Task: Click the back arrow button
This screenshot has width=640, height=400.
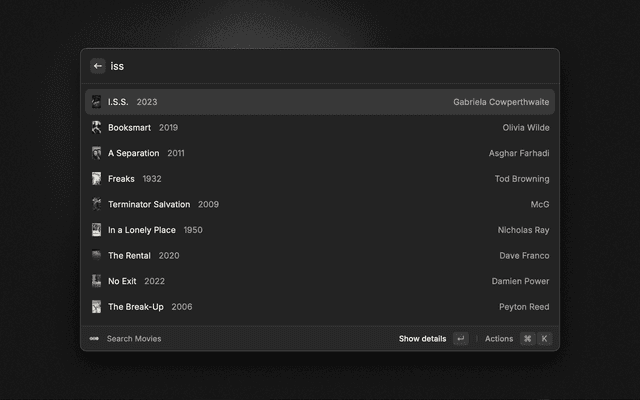Action: click(98, 66)
